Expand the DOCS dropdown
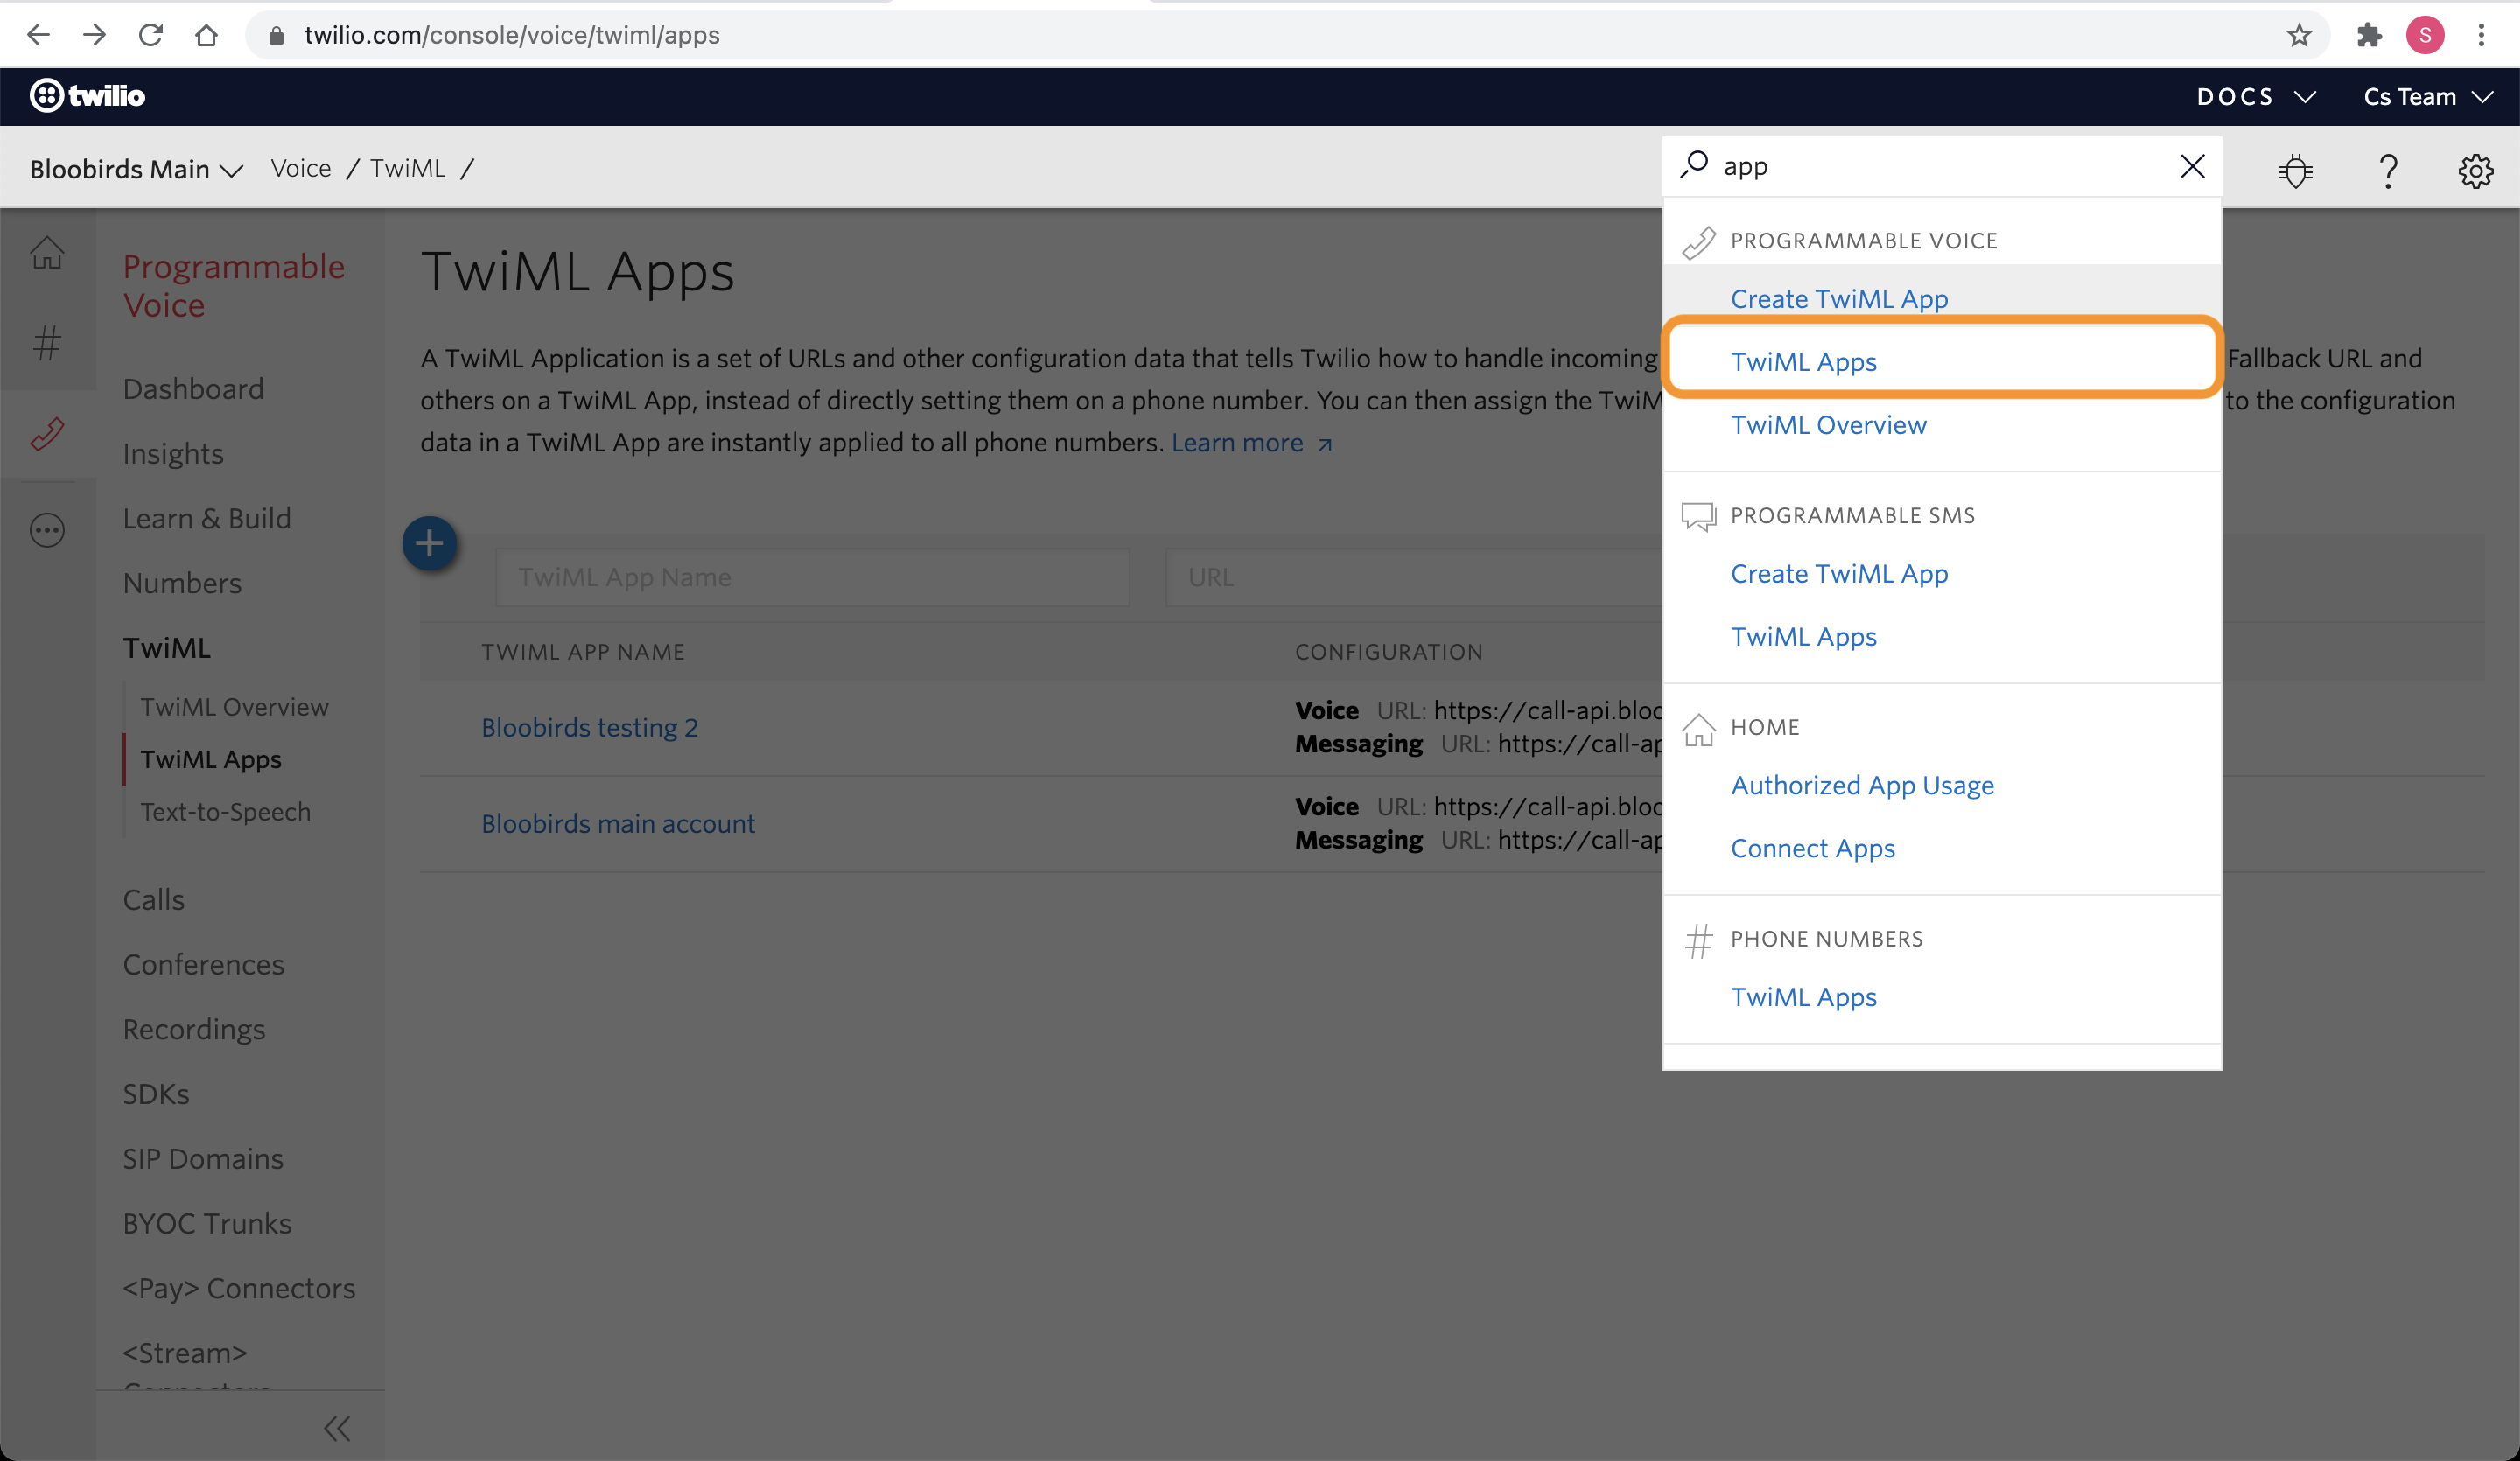2520x1461 pixels. click(2256, 97)
